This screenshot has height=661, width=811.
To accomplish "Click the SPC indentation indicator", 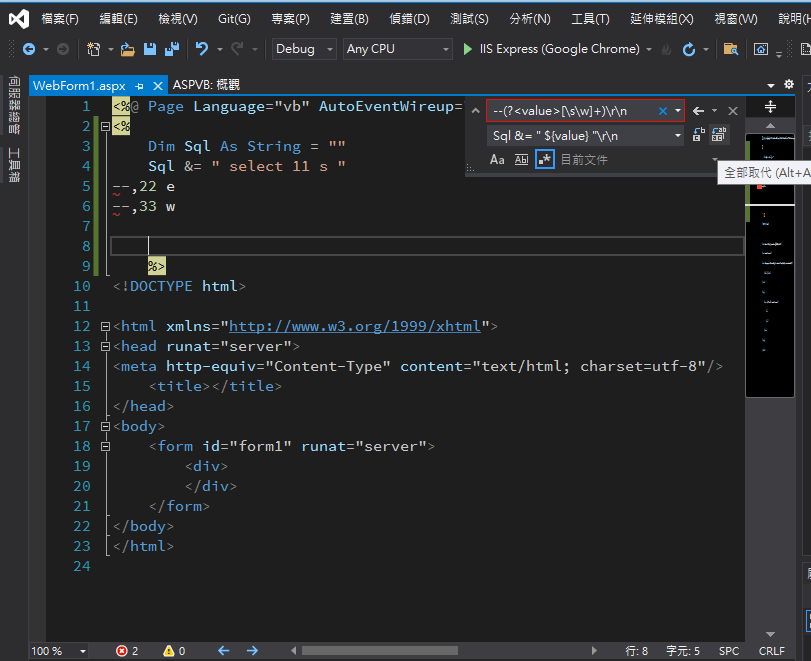I will (x=729, y=651).
